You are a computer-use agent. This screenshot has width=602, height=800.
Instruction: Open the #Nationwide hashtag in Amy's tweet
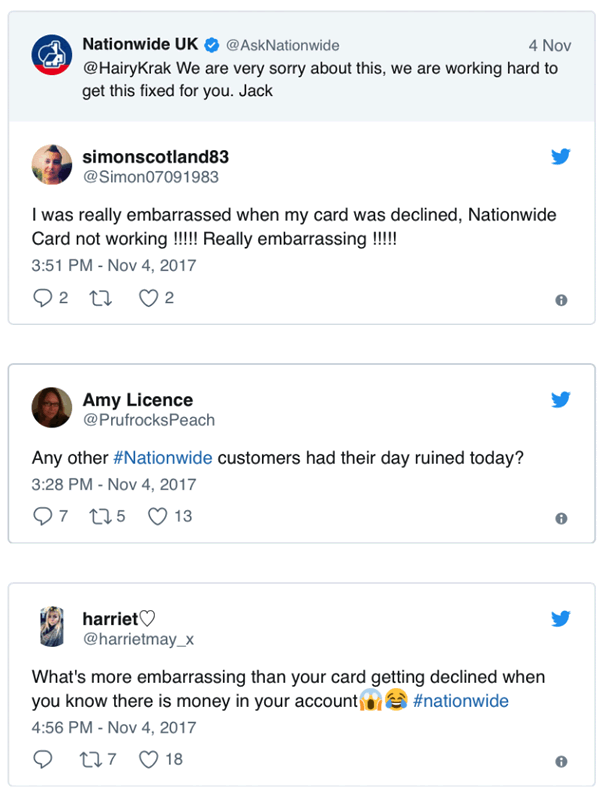click(x=162, y=458)
